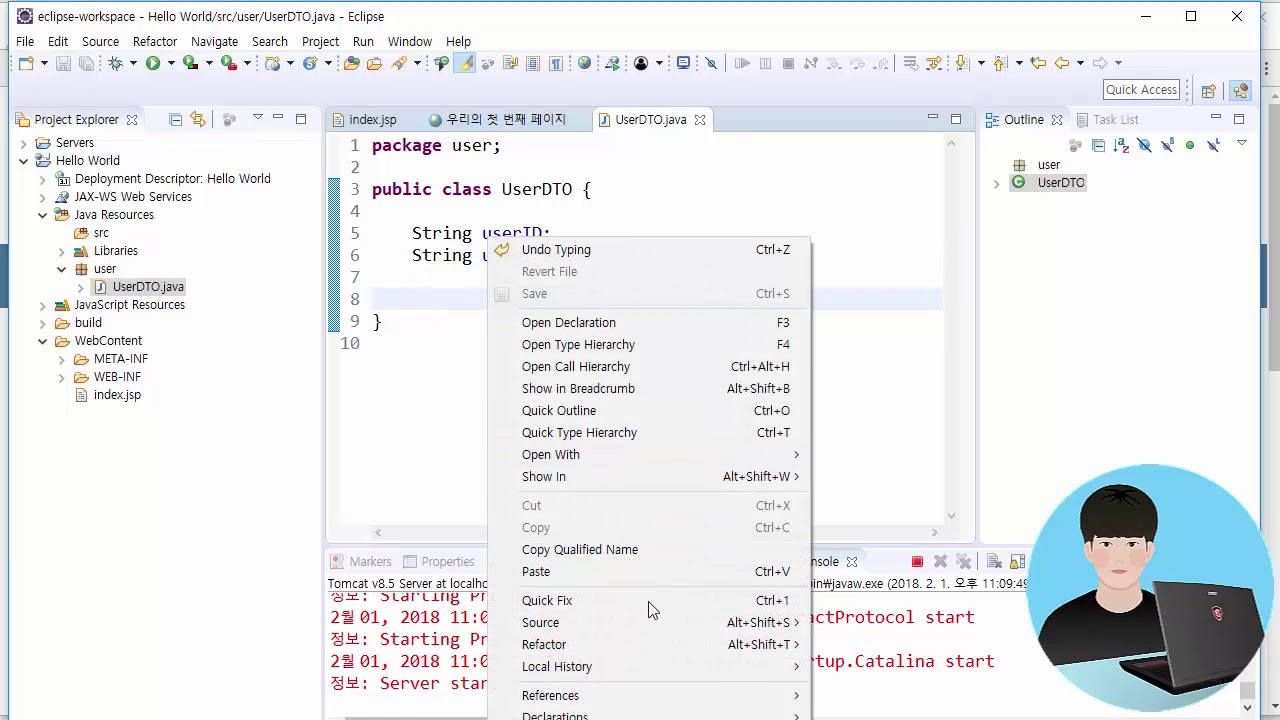Open the Markers view tab
Image resolution: width=1280 pixels, height=720 pixels.
(361, 562)
